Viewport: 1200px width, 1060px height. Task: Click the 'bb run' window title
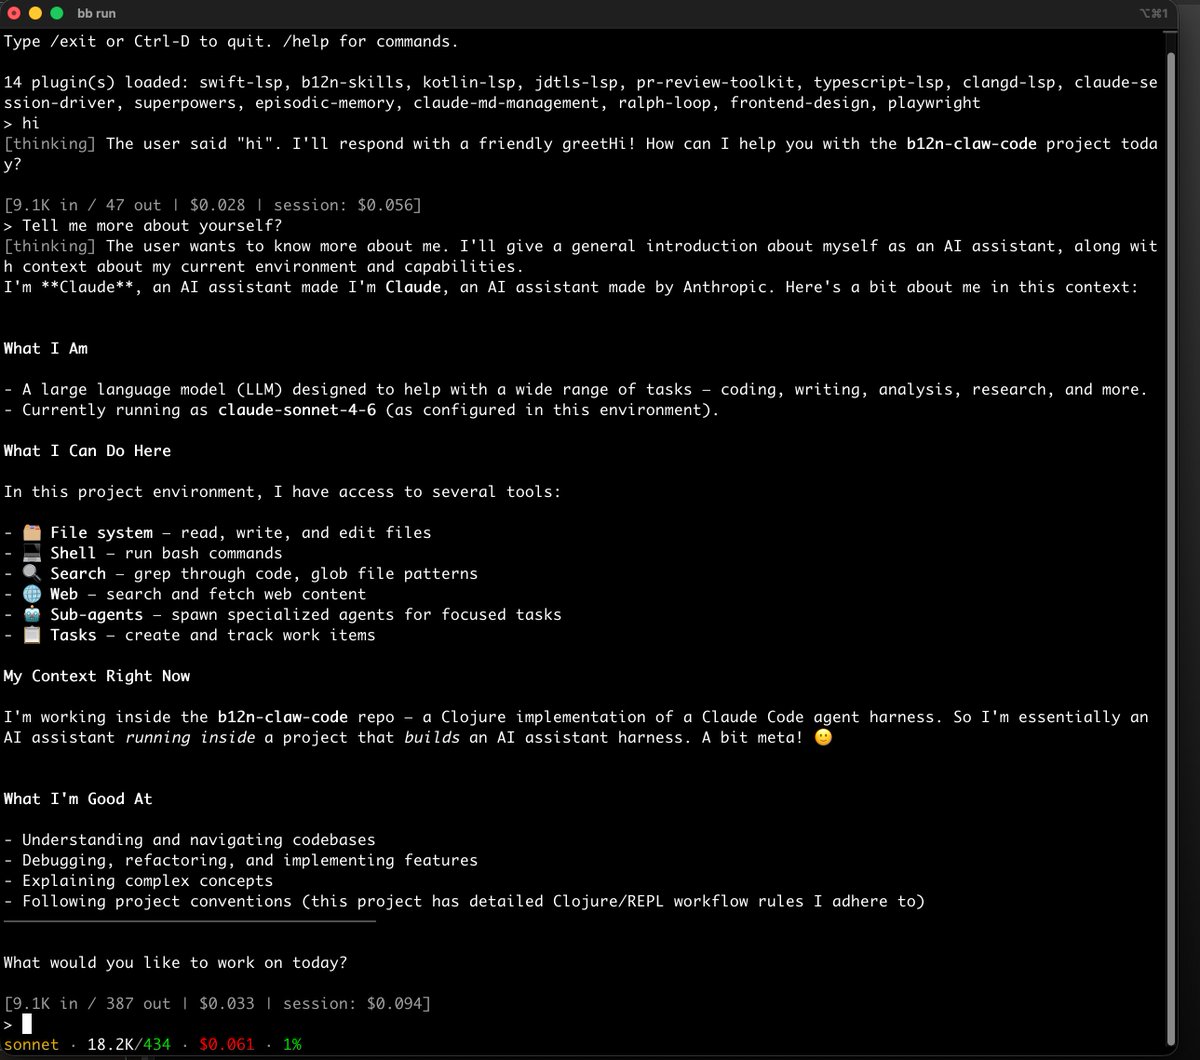98,13
